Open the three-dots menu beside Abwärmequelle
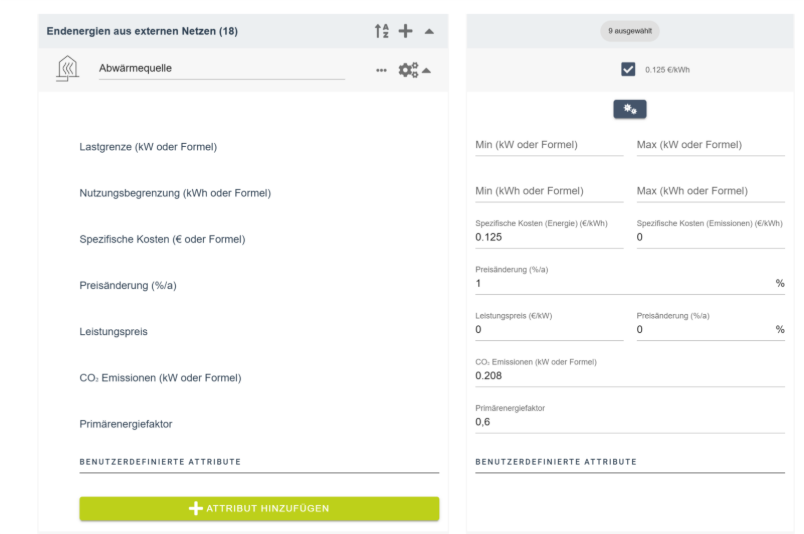Screen dimensions: 804x534 [381, 70]
